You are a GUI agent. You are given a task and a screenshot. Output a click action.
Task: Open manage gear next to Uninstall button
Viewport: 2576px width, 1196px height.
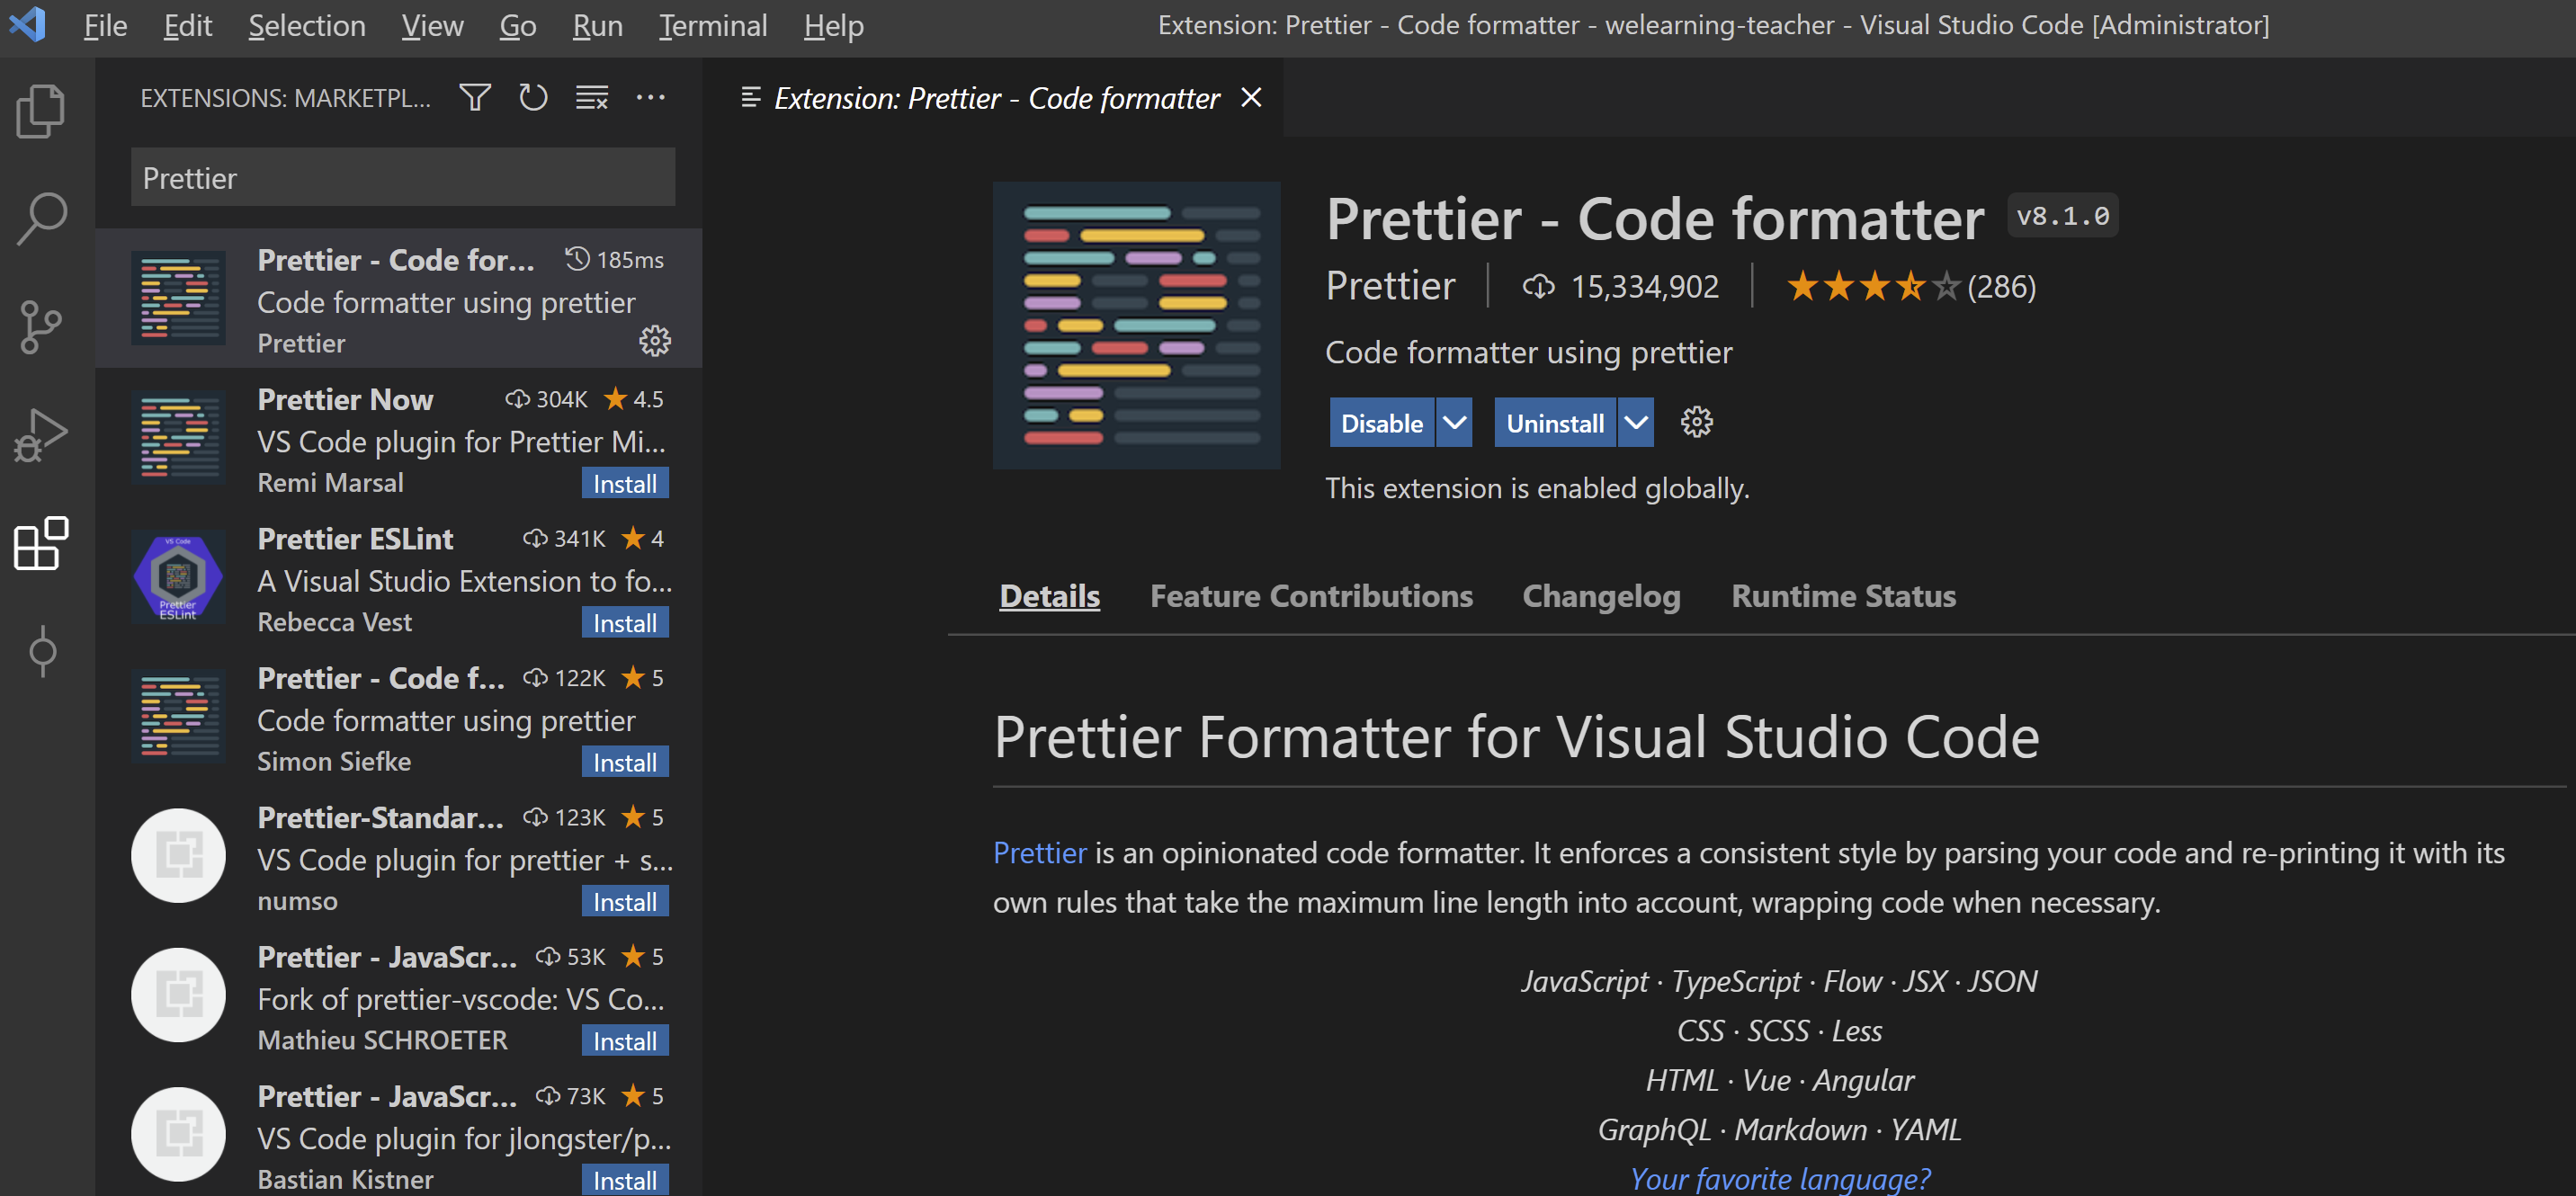pyautogui.click(x=1697, y=423)
